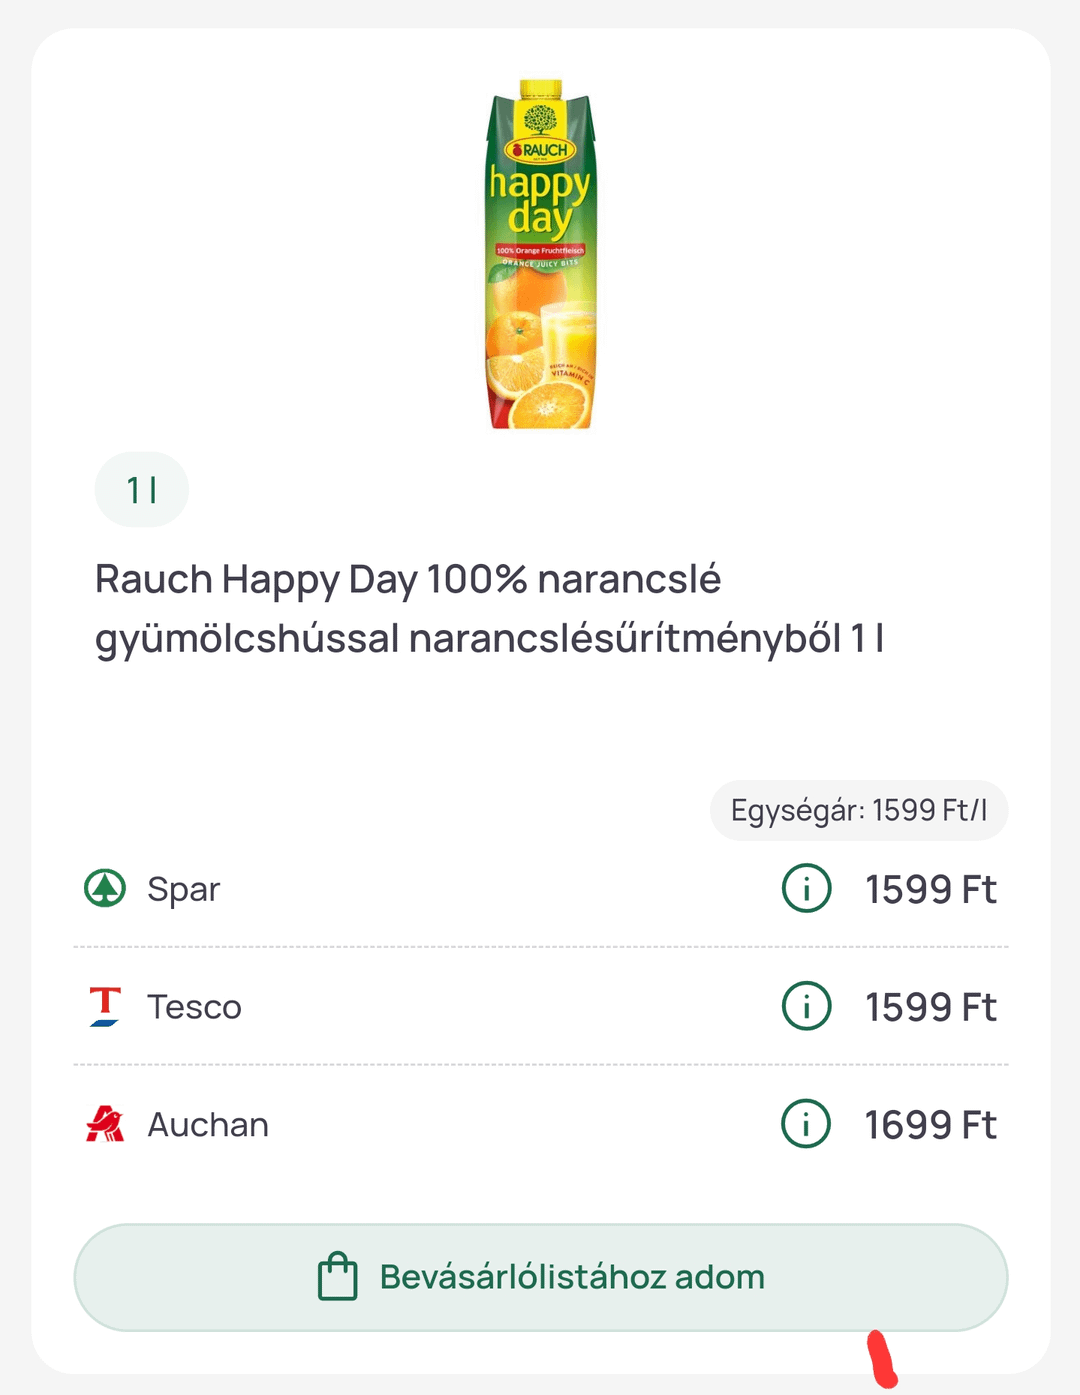This screenshot has height=1395, width=1080.
Task: Click the shopping bag icon on the button
Action: pyautogui.click(x=337, y=1277)
